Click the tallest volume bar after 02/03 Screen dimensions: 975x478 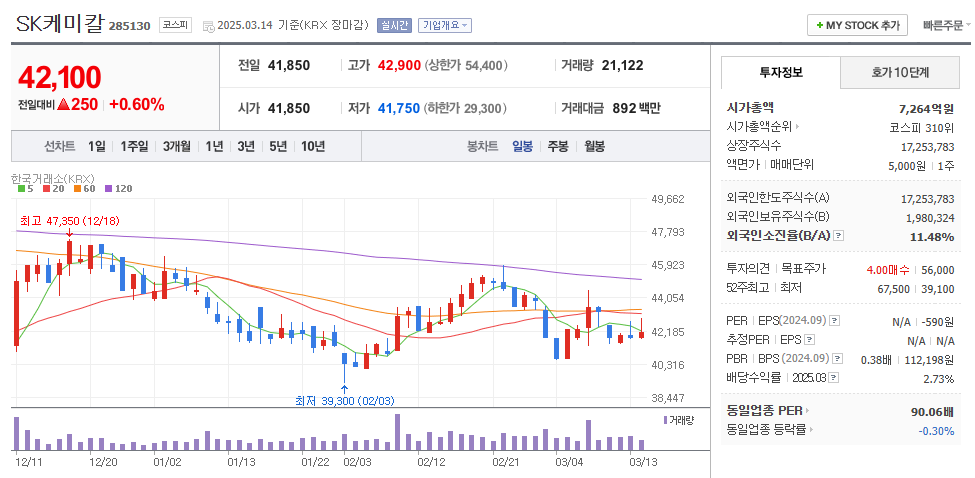click(397, 432)
